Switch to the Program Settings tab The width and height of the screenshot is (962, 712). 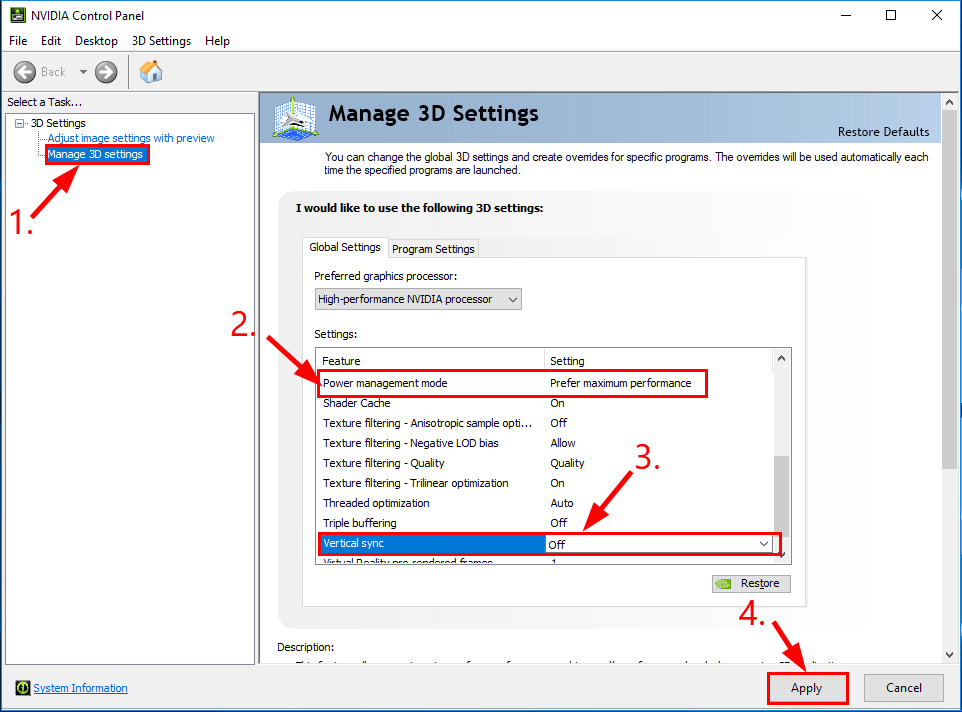(x=433, y=249)
